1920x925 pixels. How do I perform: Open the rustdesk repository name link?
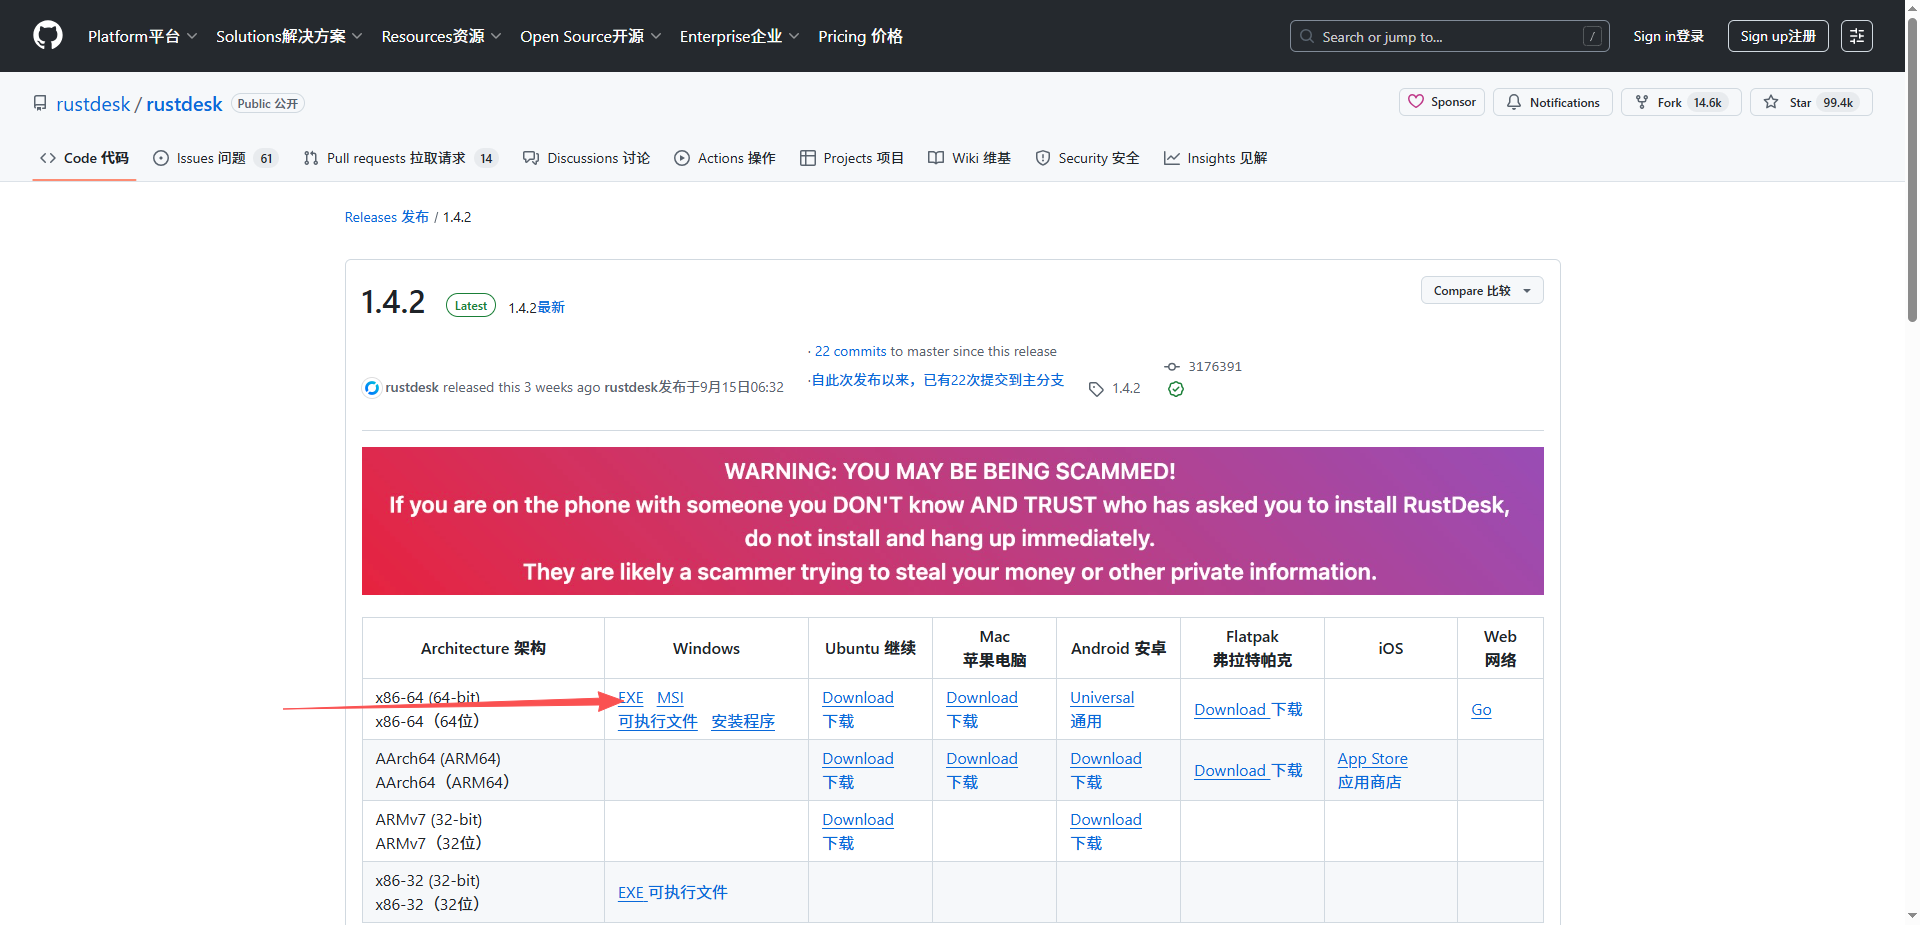point(184,104)
